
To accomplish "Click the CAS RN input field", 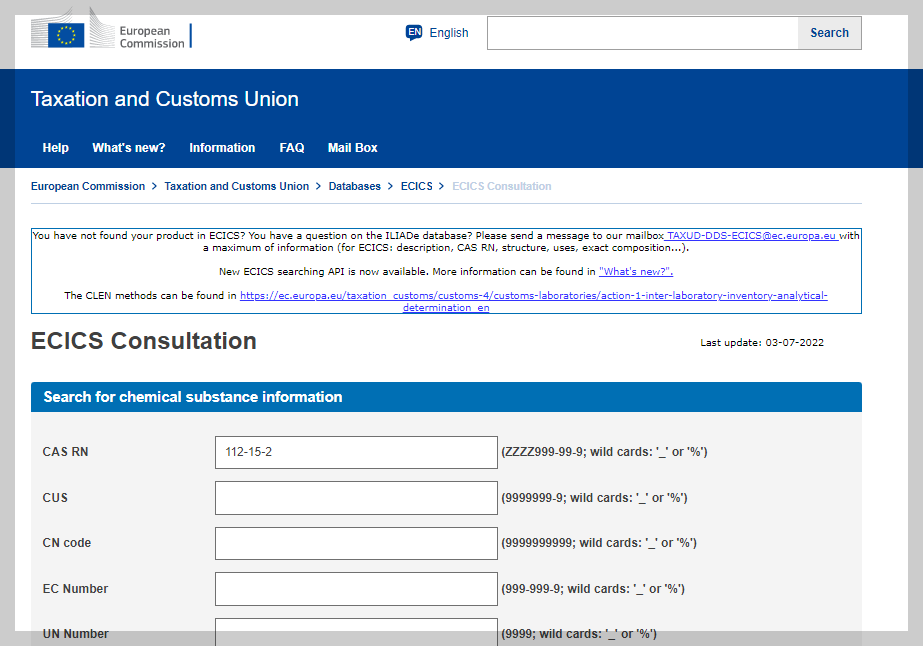I will 356,452.
